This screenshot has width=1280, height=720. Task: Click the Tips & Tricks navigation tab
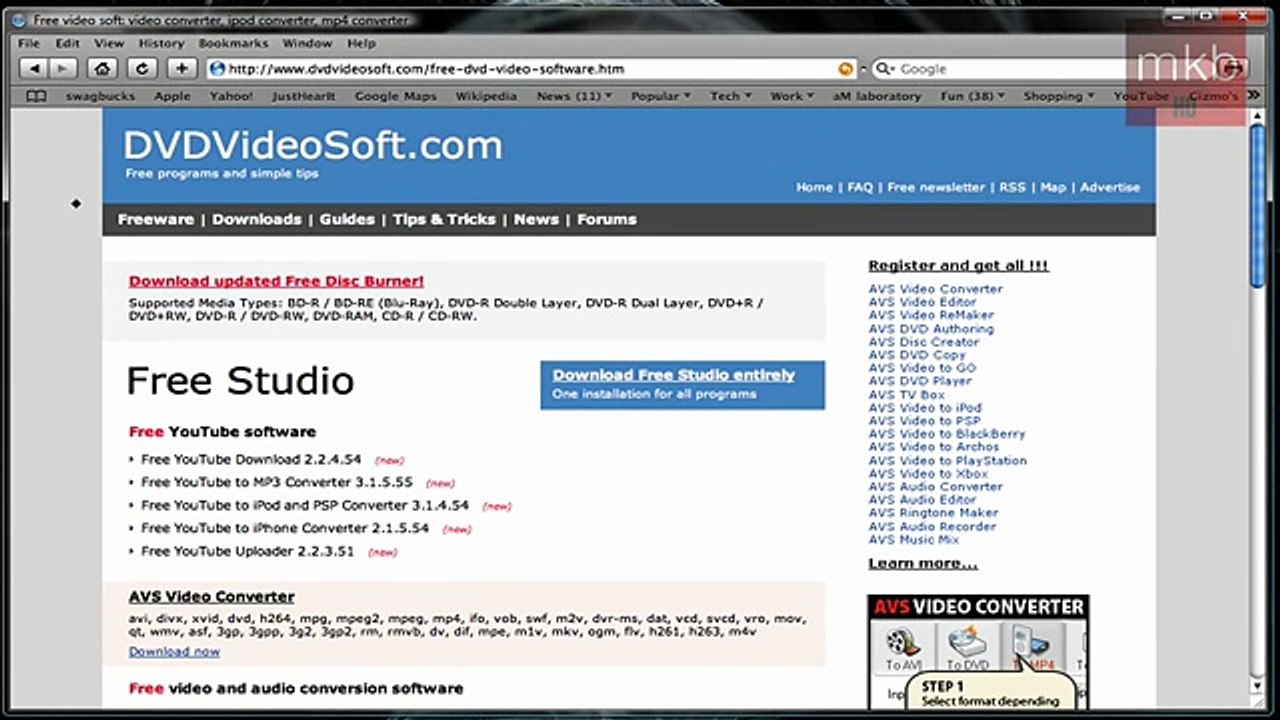click(x=444, y=219)
